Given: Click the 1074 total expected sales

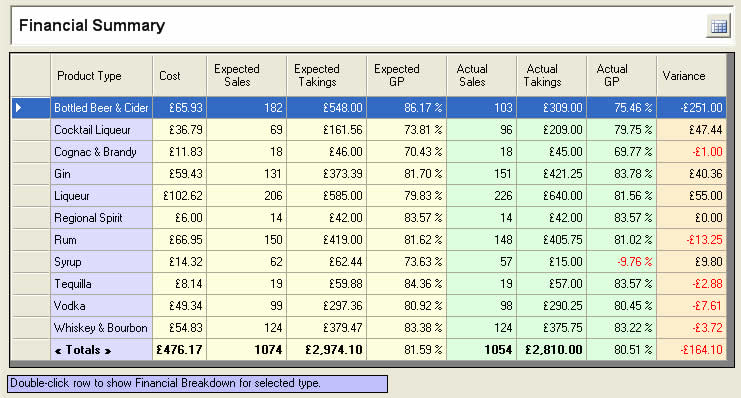Looking at the screenshot, I should (246, 350).
